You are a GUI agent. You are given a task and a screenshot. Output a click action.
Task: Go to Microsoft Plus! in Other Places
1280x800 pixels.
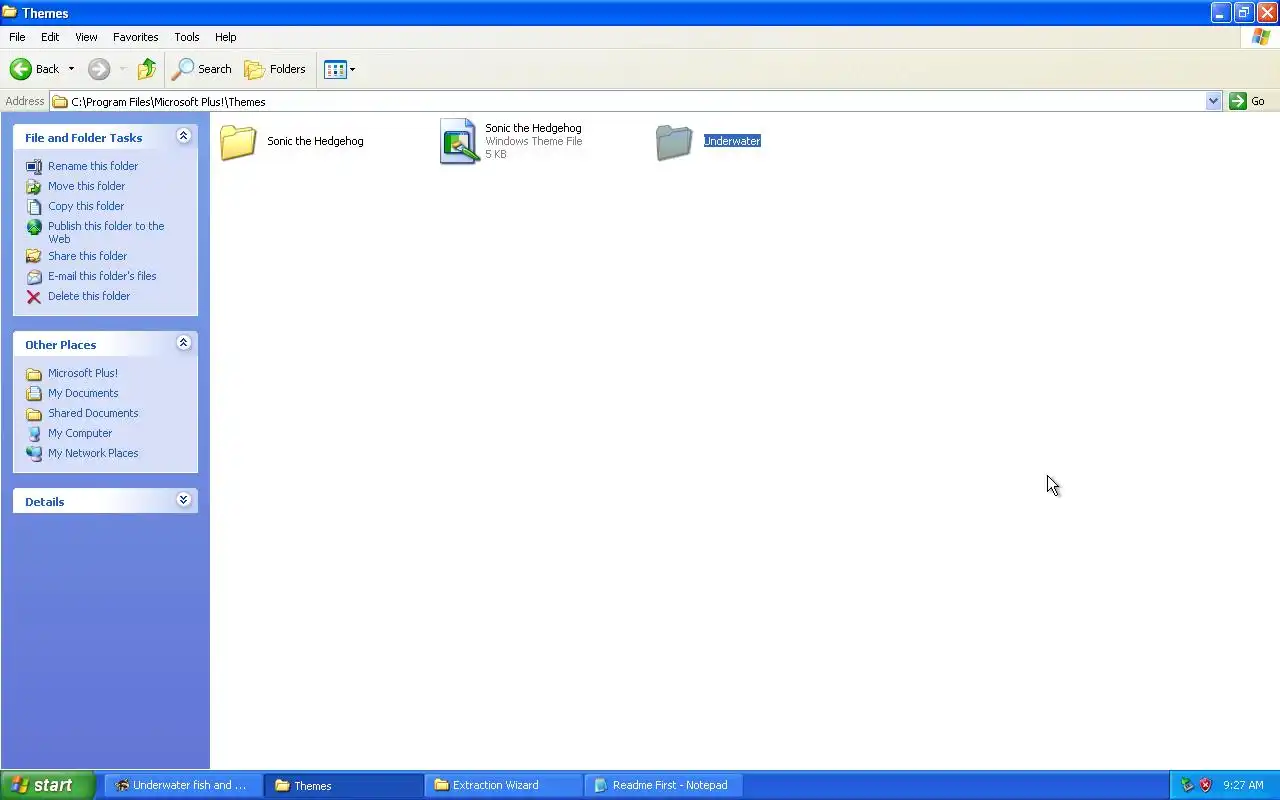coord(83,373)
